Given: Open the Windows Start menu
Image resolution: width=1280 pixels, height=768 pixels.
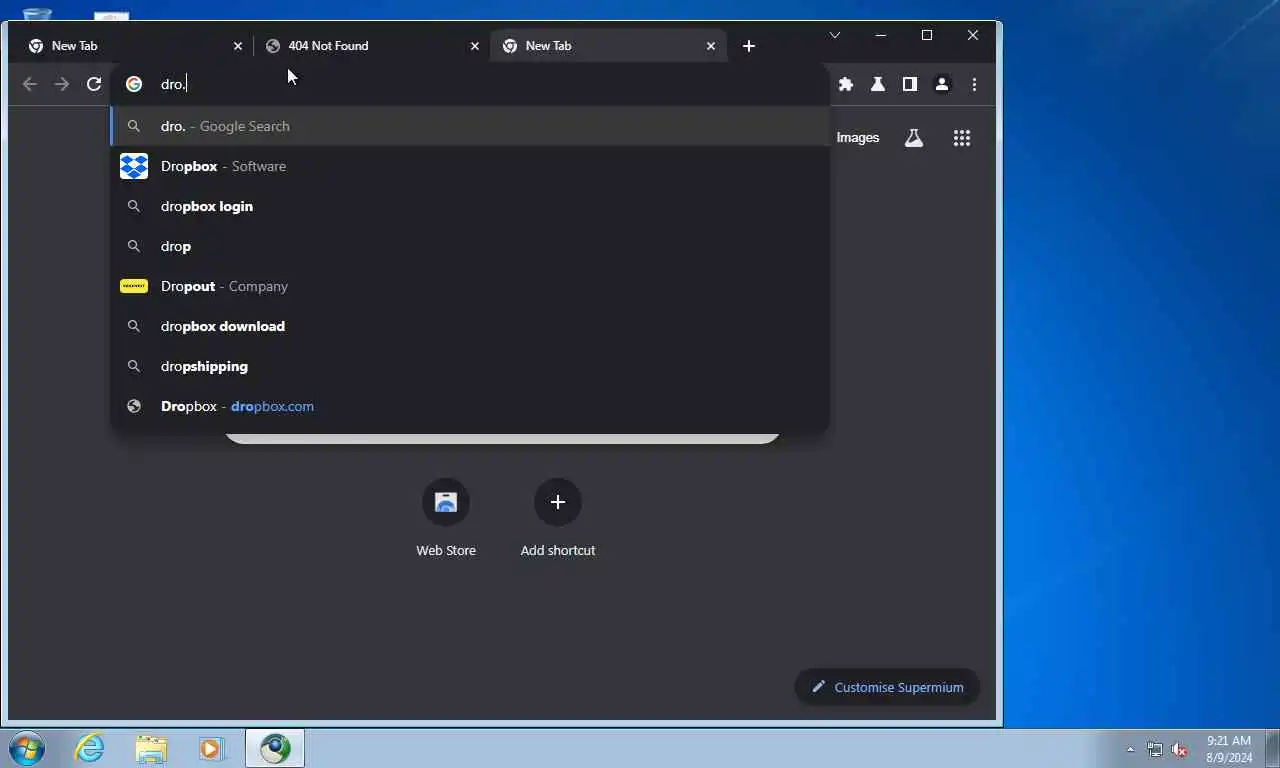Looking at the screenshot, I should click(x=26, y=748).
